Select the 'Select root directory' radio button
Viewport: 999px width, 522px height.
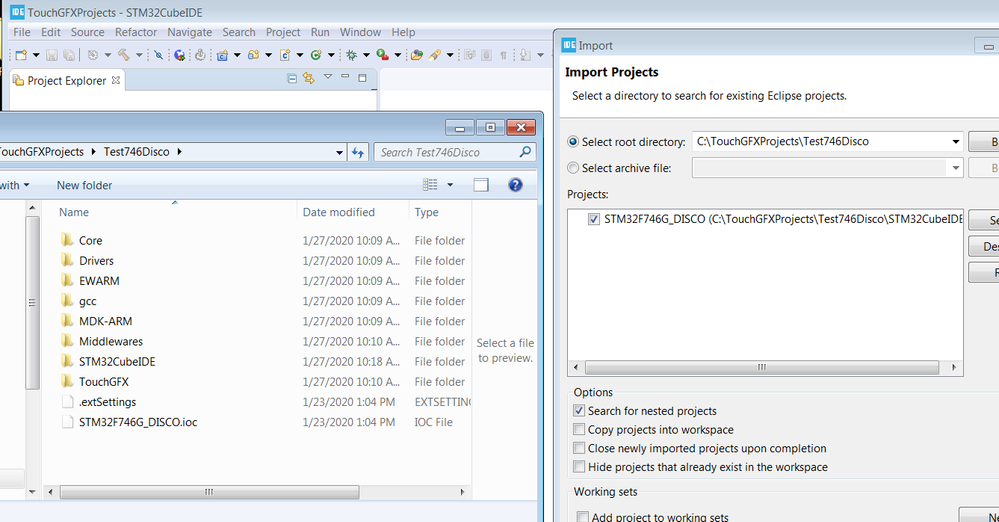click(573, 141)
